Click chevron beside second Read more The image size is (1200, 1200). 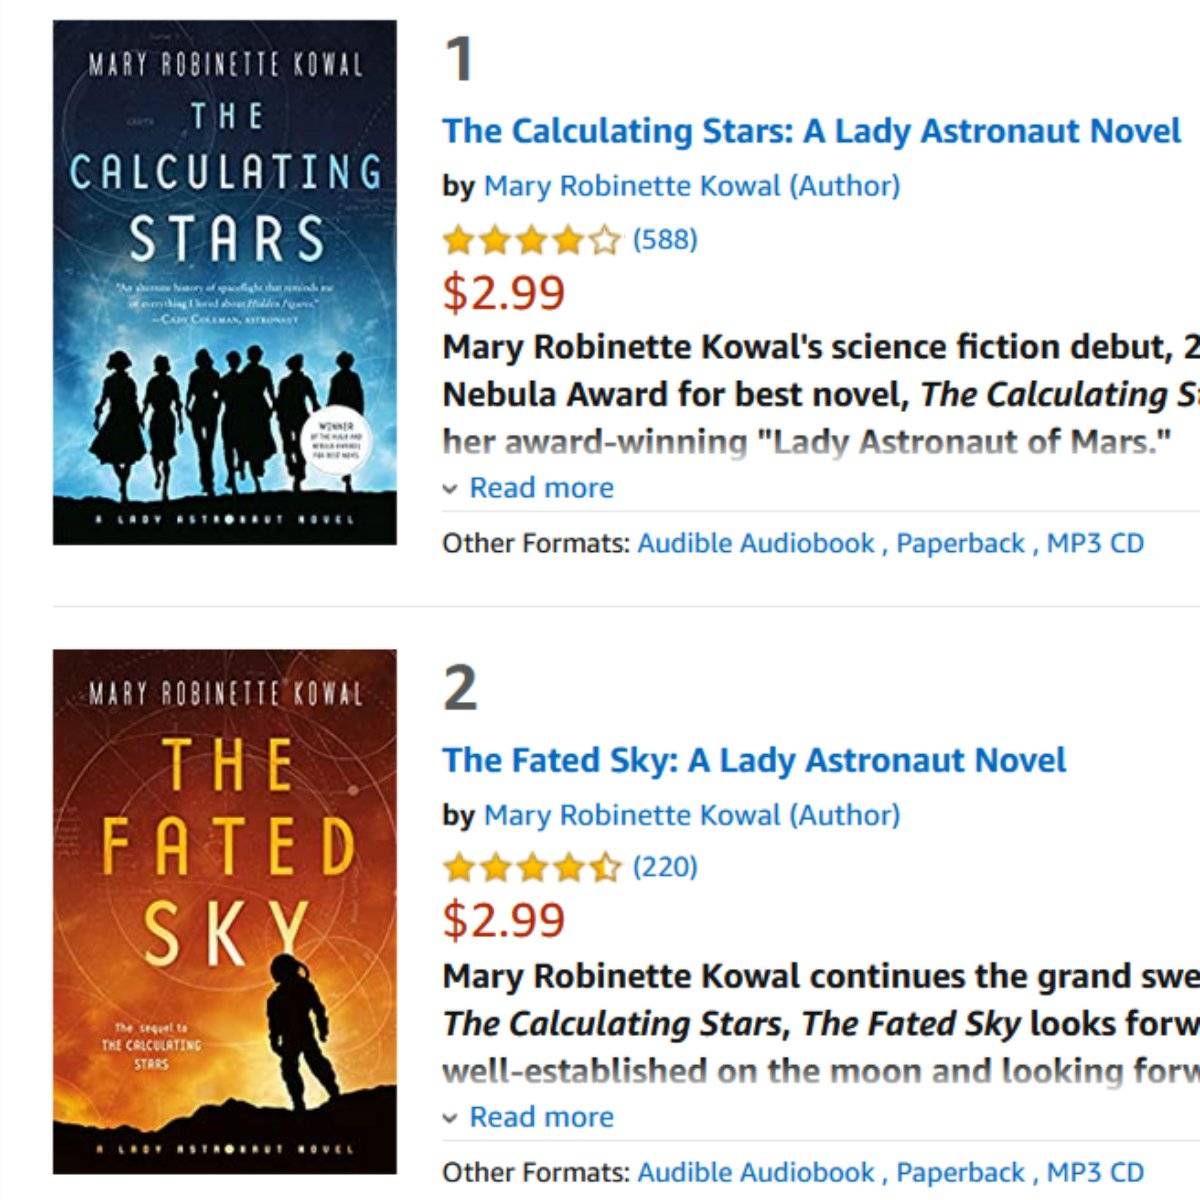[451, 1118]
